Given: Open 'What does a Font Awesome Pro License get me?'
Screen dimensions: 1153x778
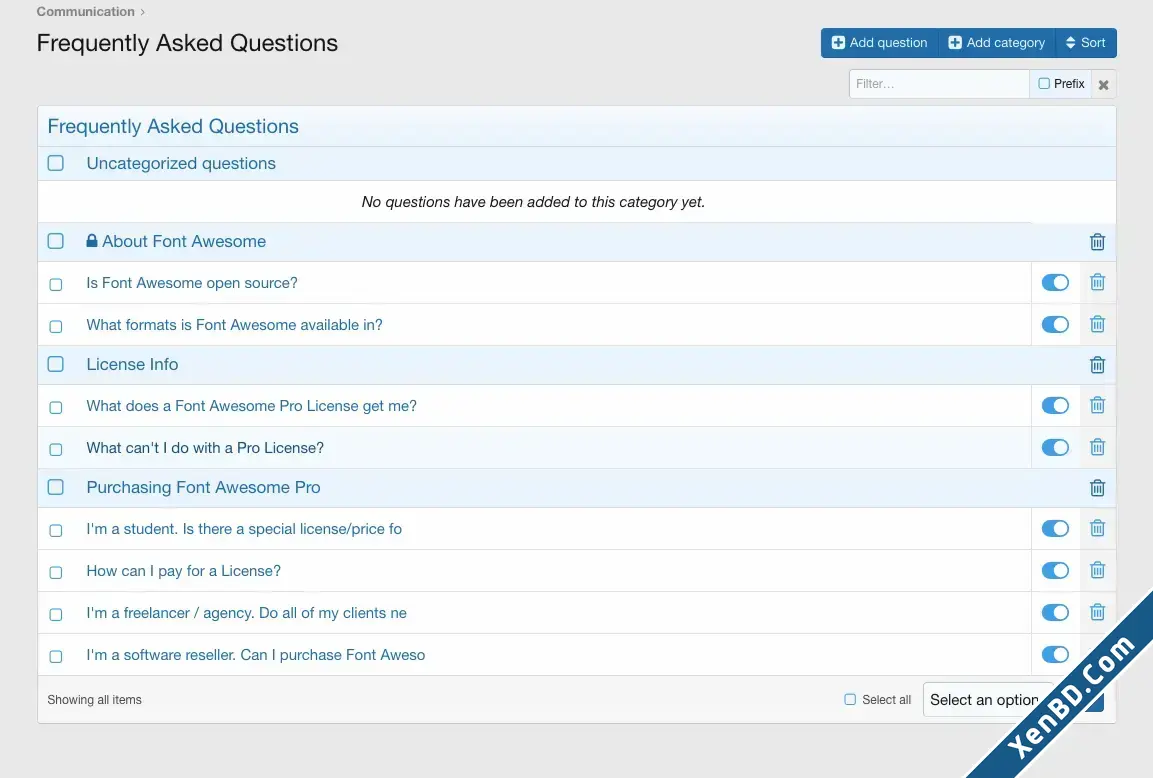Looking at the screenshot, I should (251, 406).
